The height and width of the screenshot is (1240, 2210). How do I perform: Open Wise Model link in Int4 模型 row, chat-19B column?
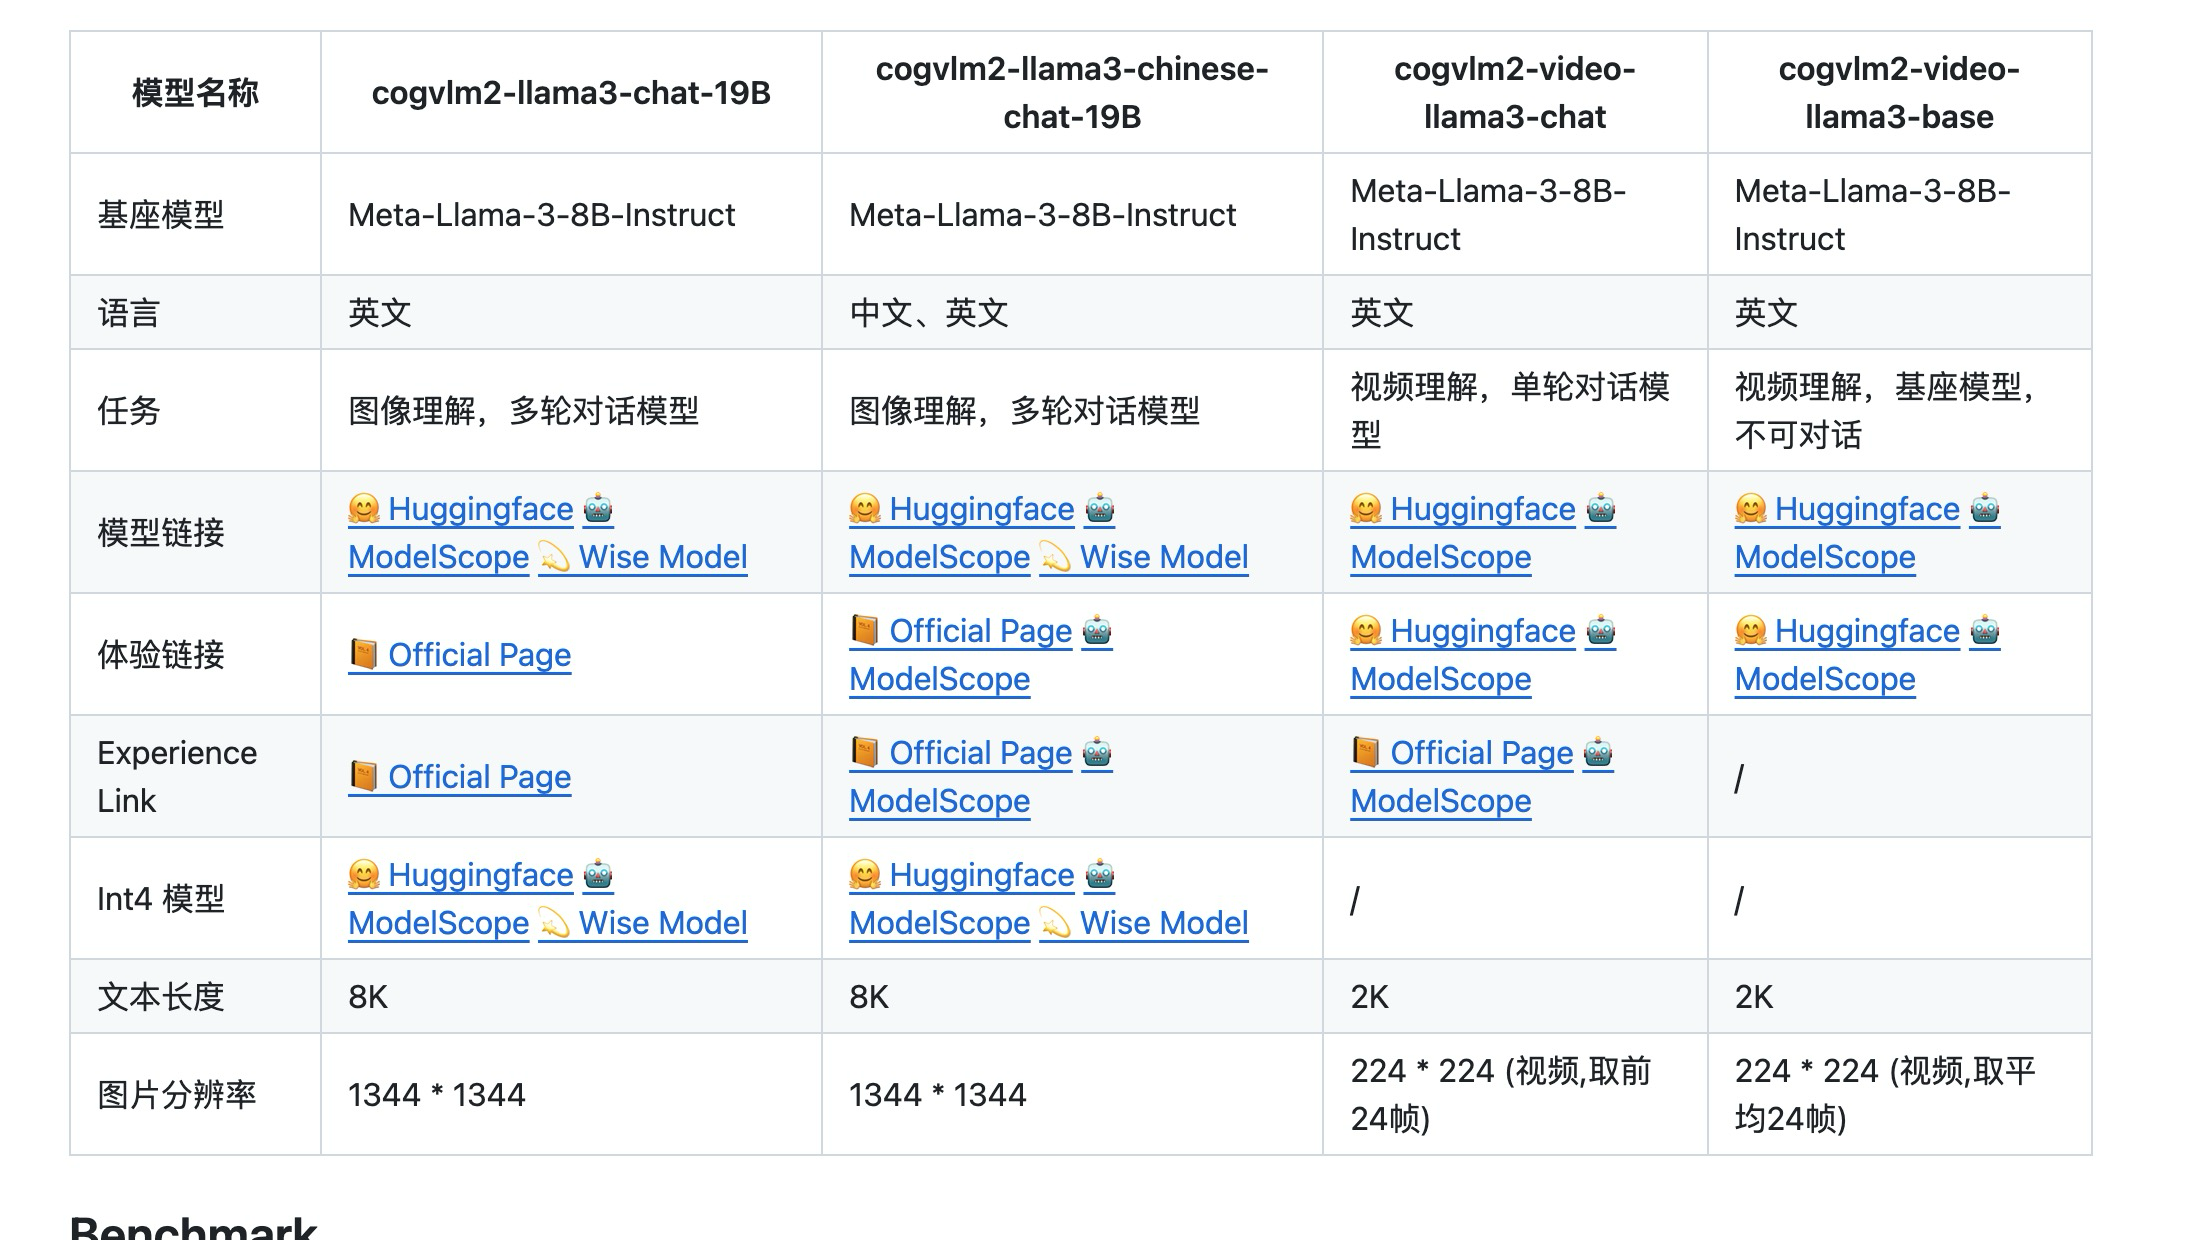[662, 923]
